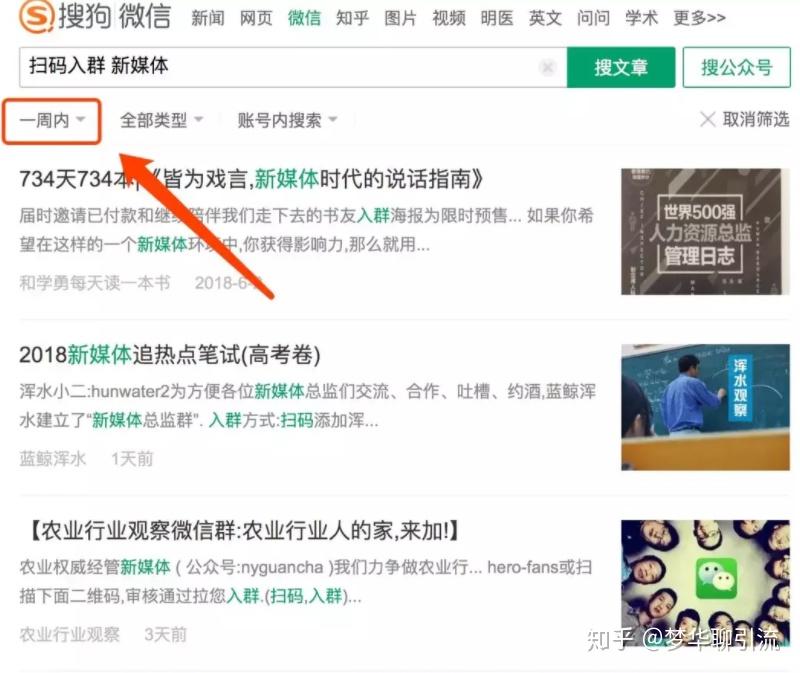Open the 一周内 time filter dropdown
Screen dimensions: 800x673
(52, 121)
